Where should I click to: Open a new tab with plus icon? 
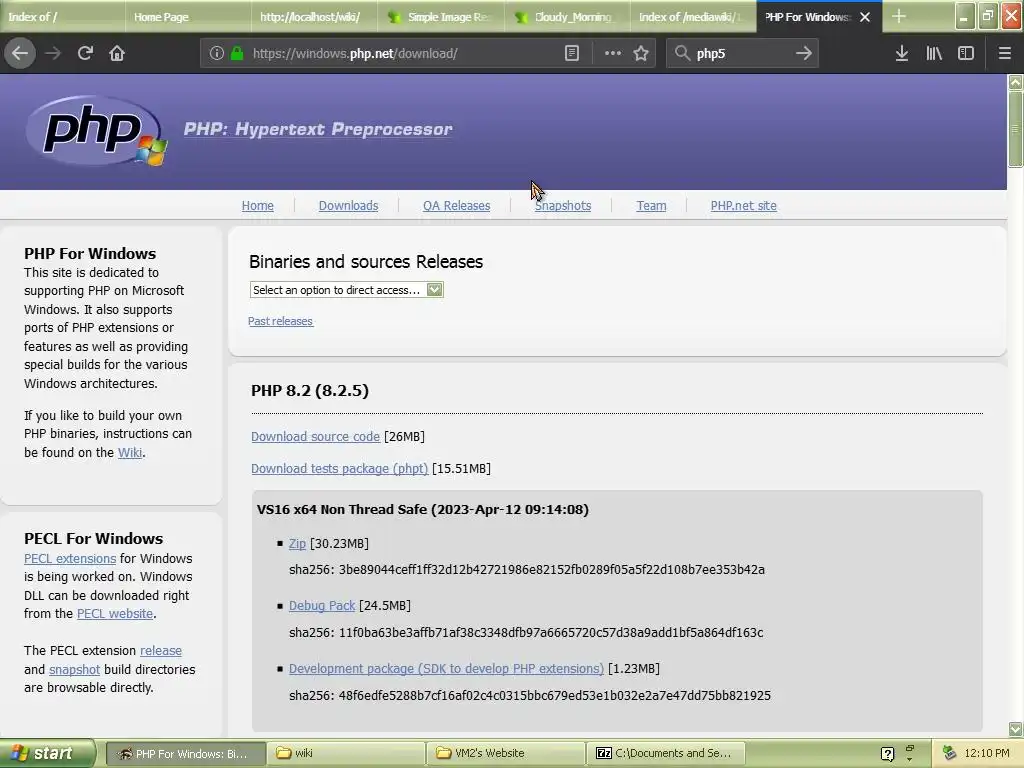click(899, 16)
